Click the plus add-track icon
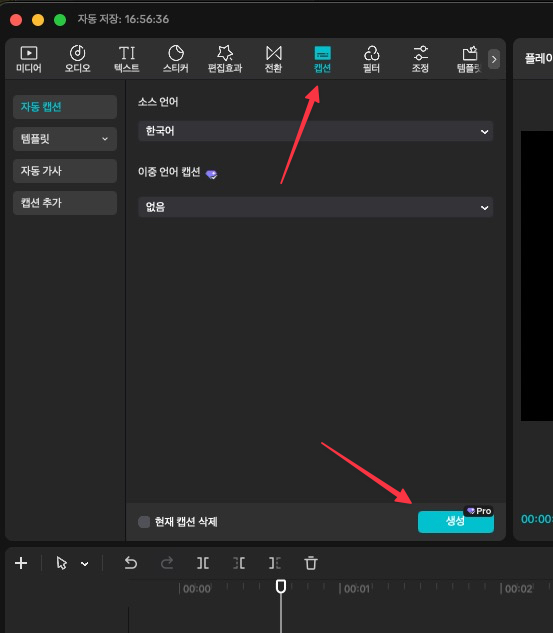 tap(21, 563)
